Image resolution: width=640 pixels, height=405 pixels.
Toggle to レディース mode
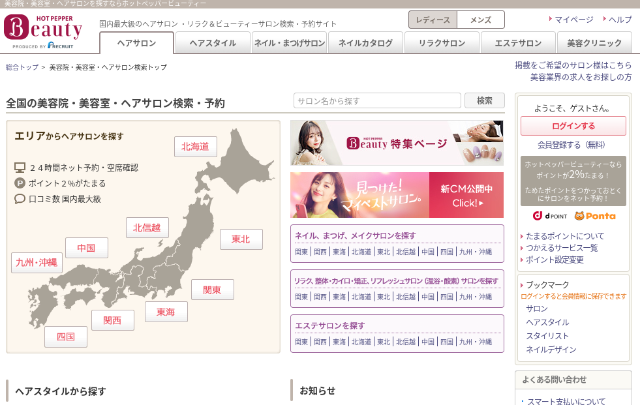coord(433,20)
